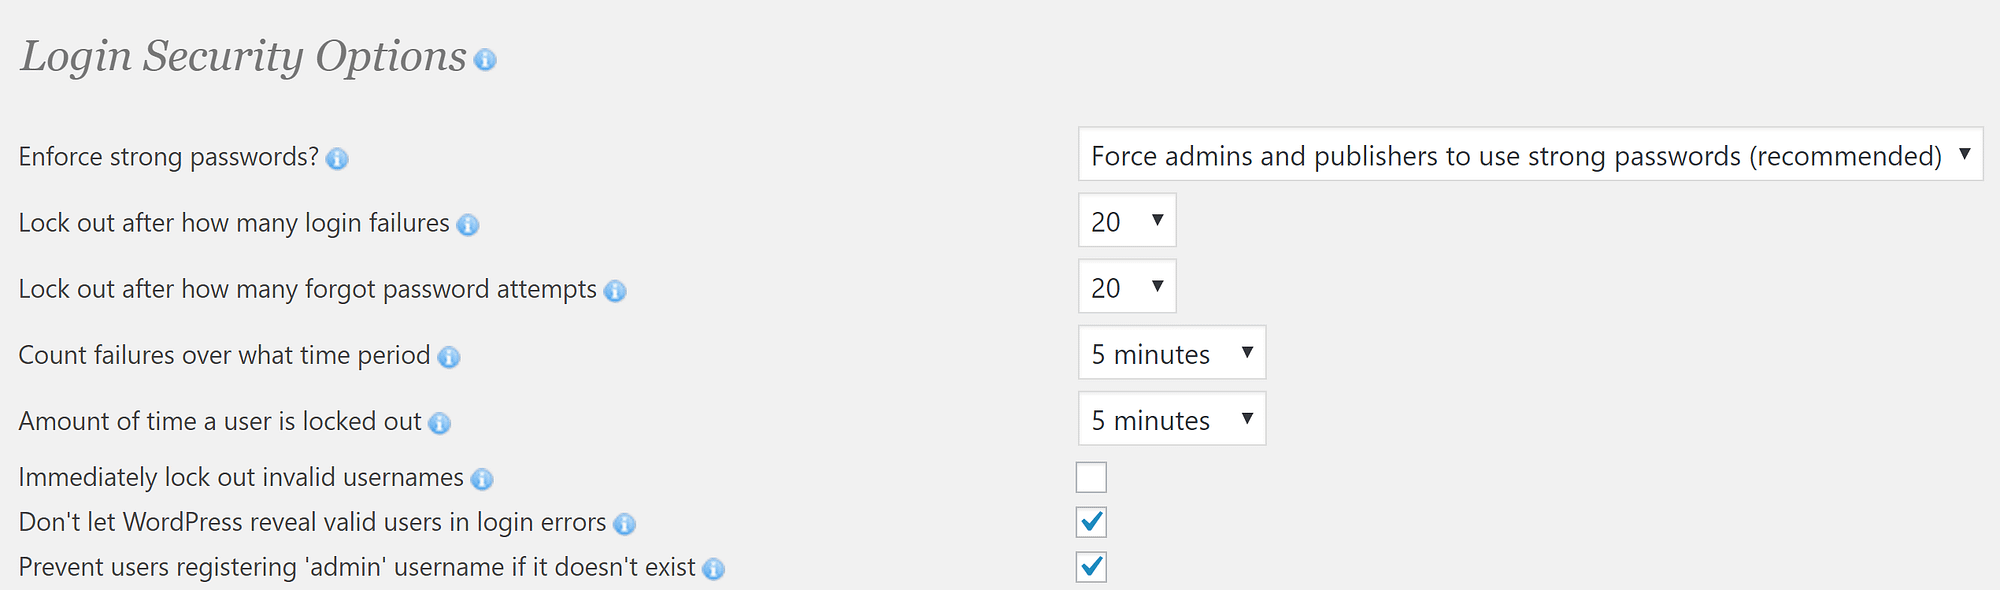This screenshot has height=590, width=2000.
Task: Click info icon for forgot password attempts
Action: coord(615,291)
